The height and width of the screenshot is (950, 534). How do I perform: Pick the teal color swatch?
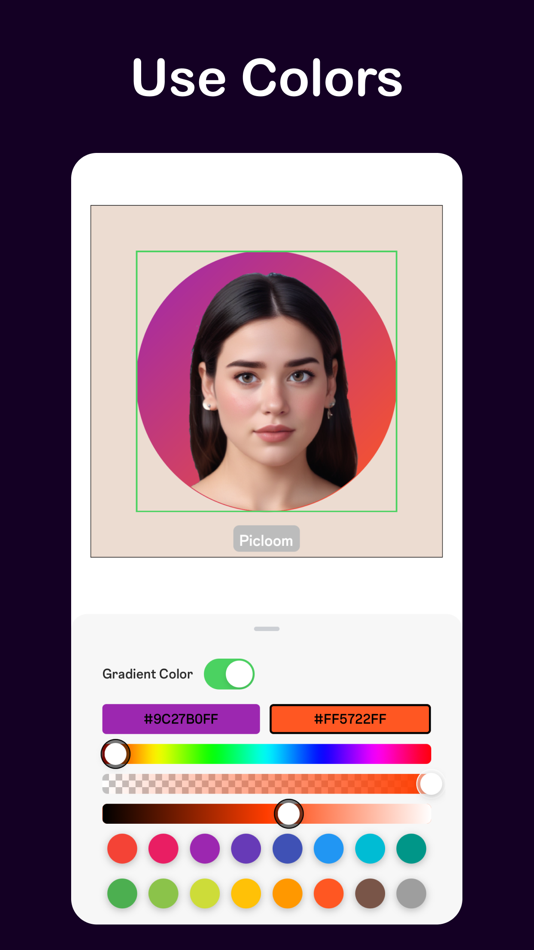(x=412, y=848)
